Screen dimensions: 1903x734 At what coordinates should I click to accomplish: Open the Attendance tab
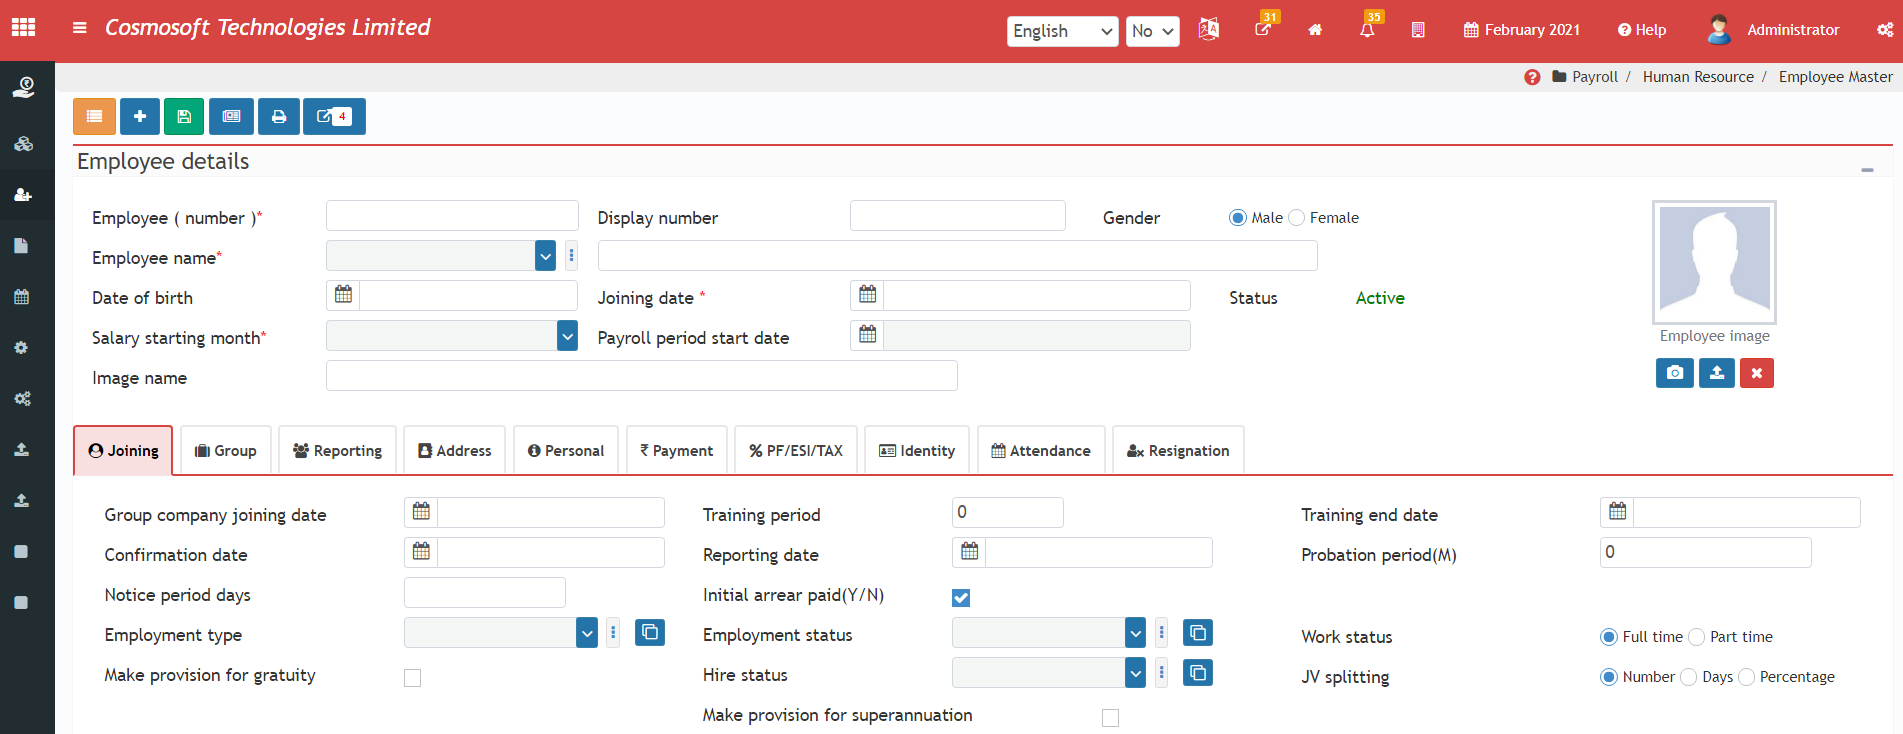coord(1041,450)
